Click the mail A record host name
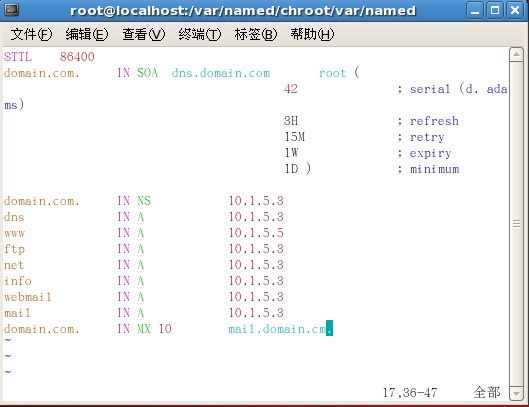The image size is (529, 407). tap(17, 313)
